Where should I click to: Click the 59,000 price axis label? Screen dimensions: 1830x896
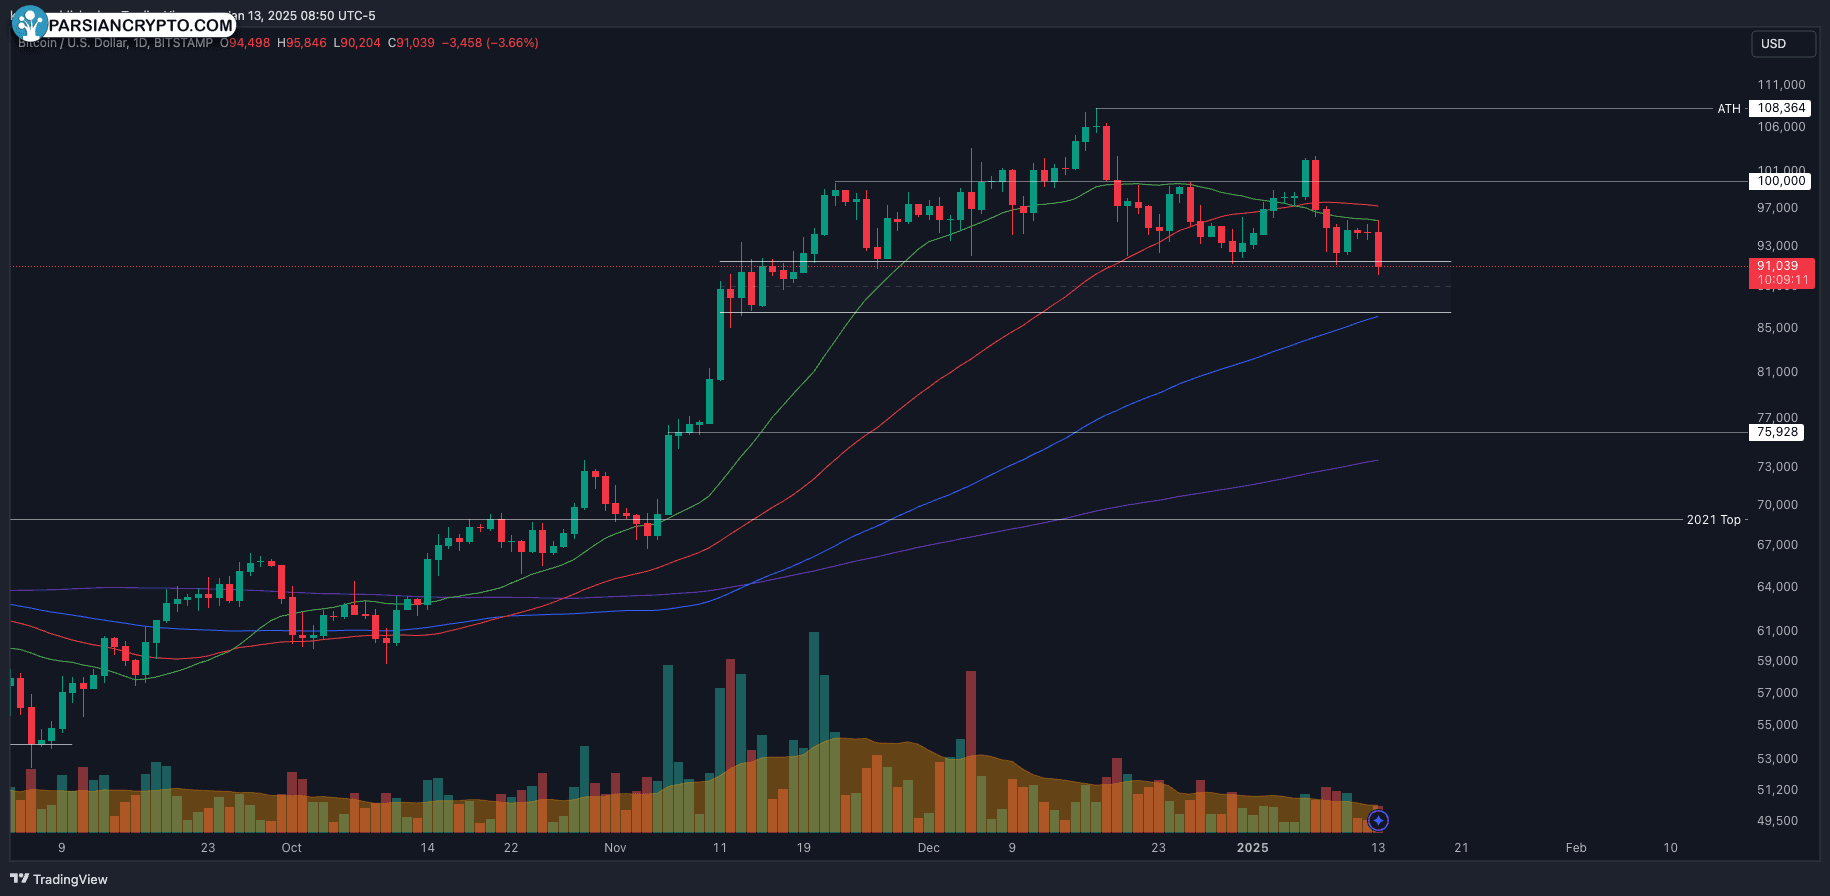(1778, 661)
